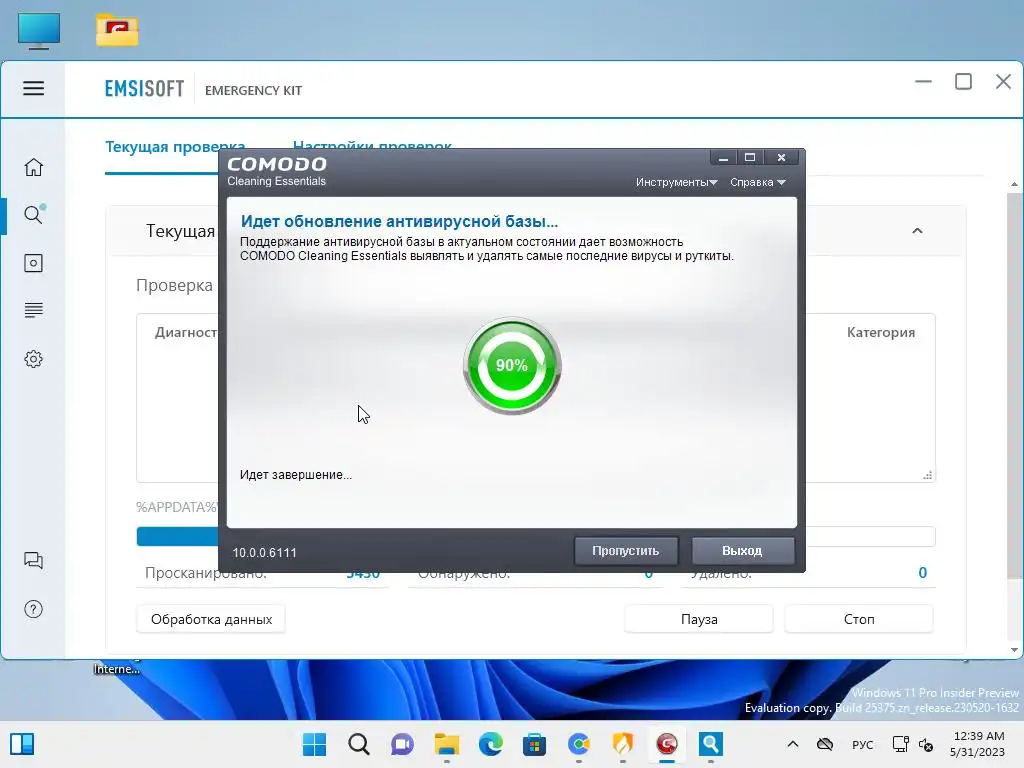This screenshot has height=768, width=1024.
Task: Minimize the COMODO Cleaning Essentials window
Action: click(723, 158)
